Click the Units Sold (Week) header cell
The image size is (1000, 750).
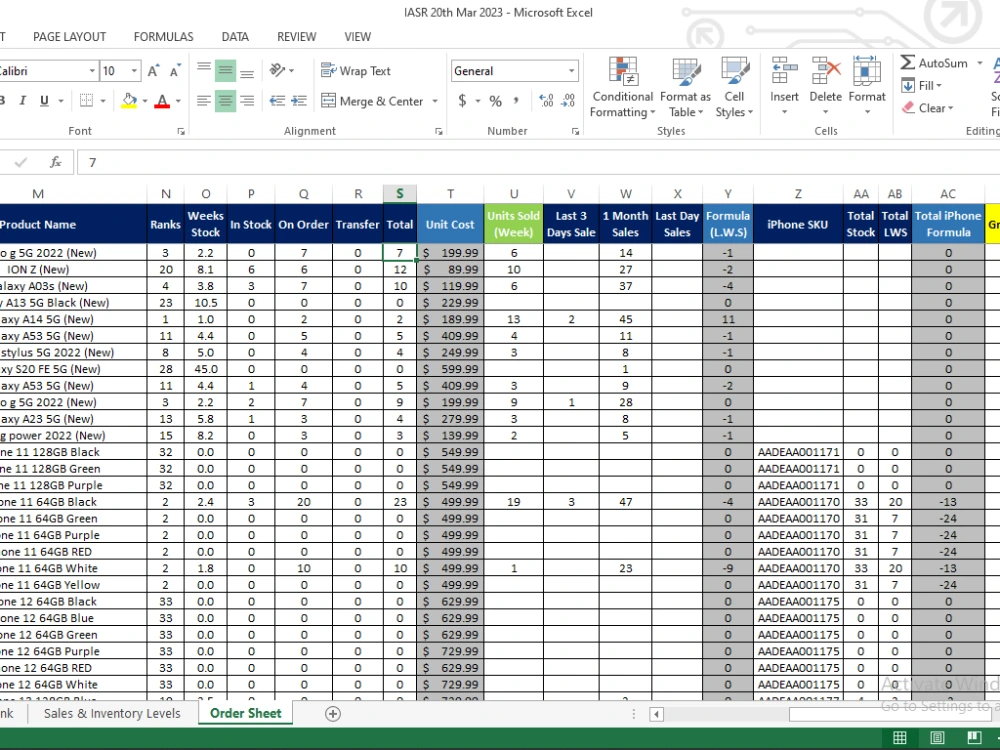tap(513, 224)
